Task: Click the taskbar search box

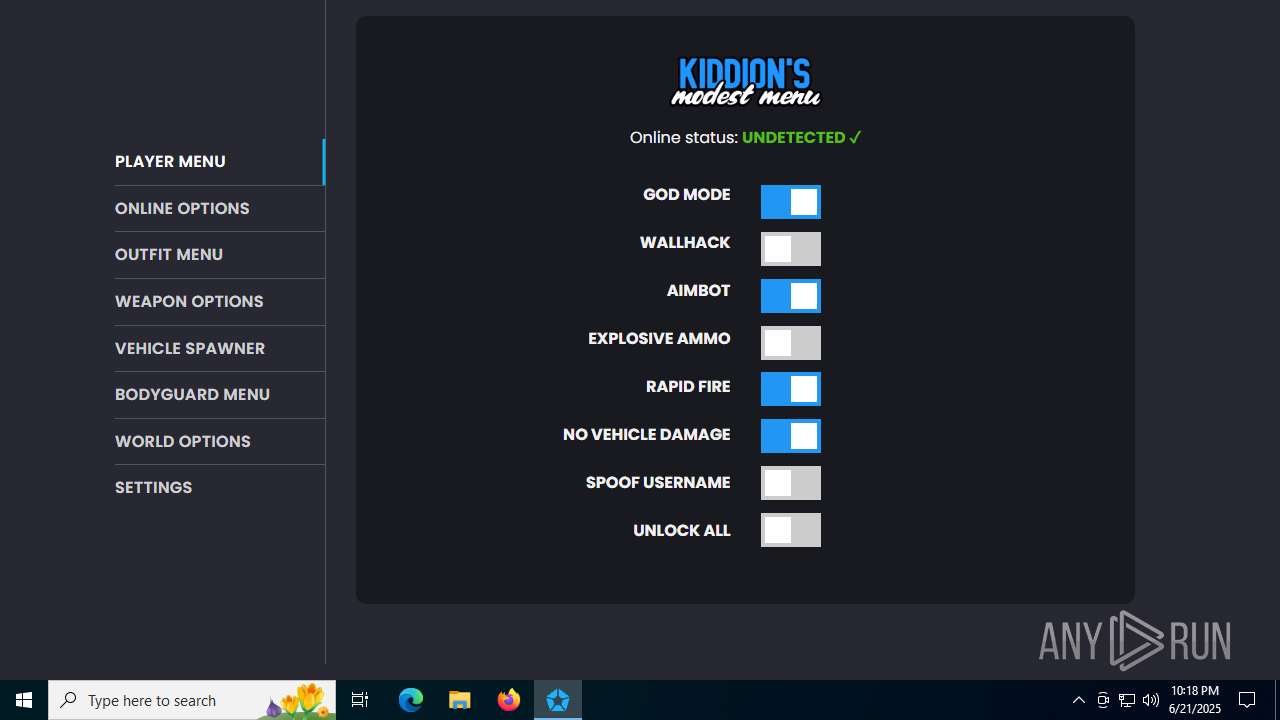Action: pyautogui.click(x=192, y=700)
